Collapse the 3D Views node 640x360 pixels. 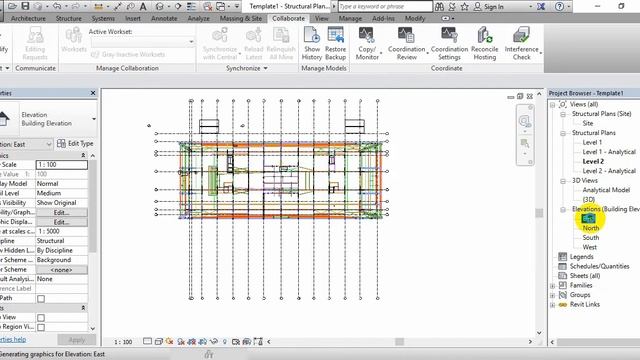pyautogui.click(x=563, y=181)
